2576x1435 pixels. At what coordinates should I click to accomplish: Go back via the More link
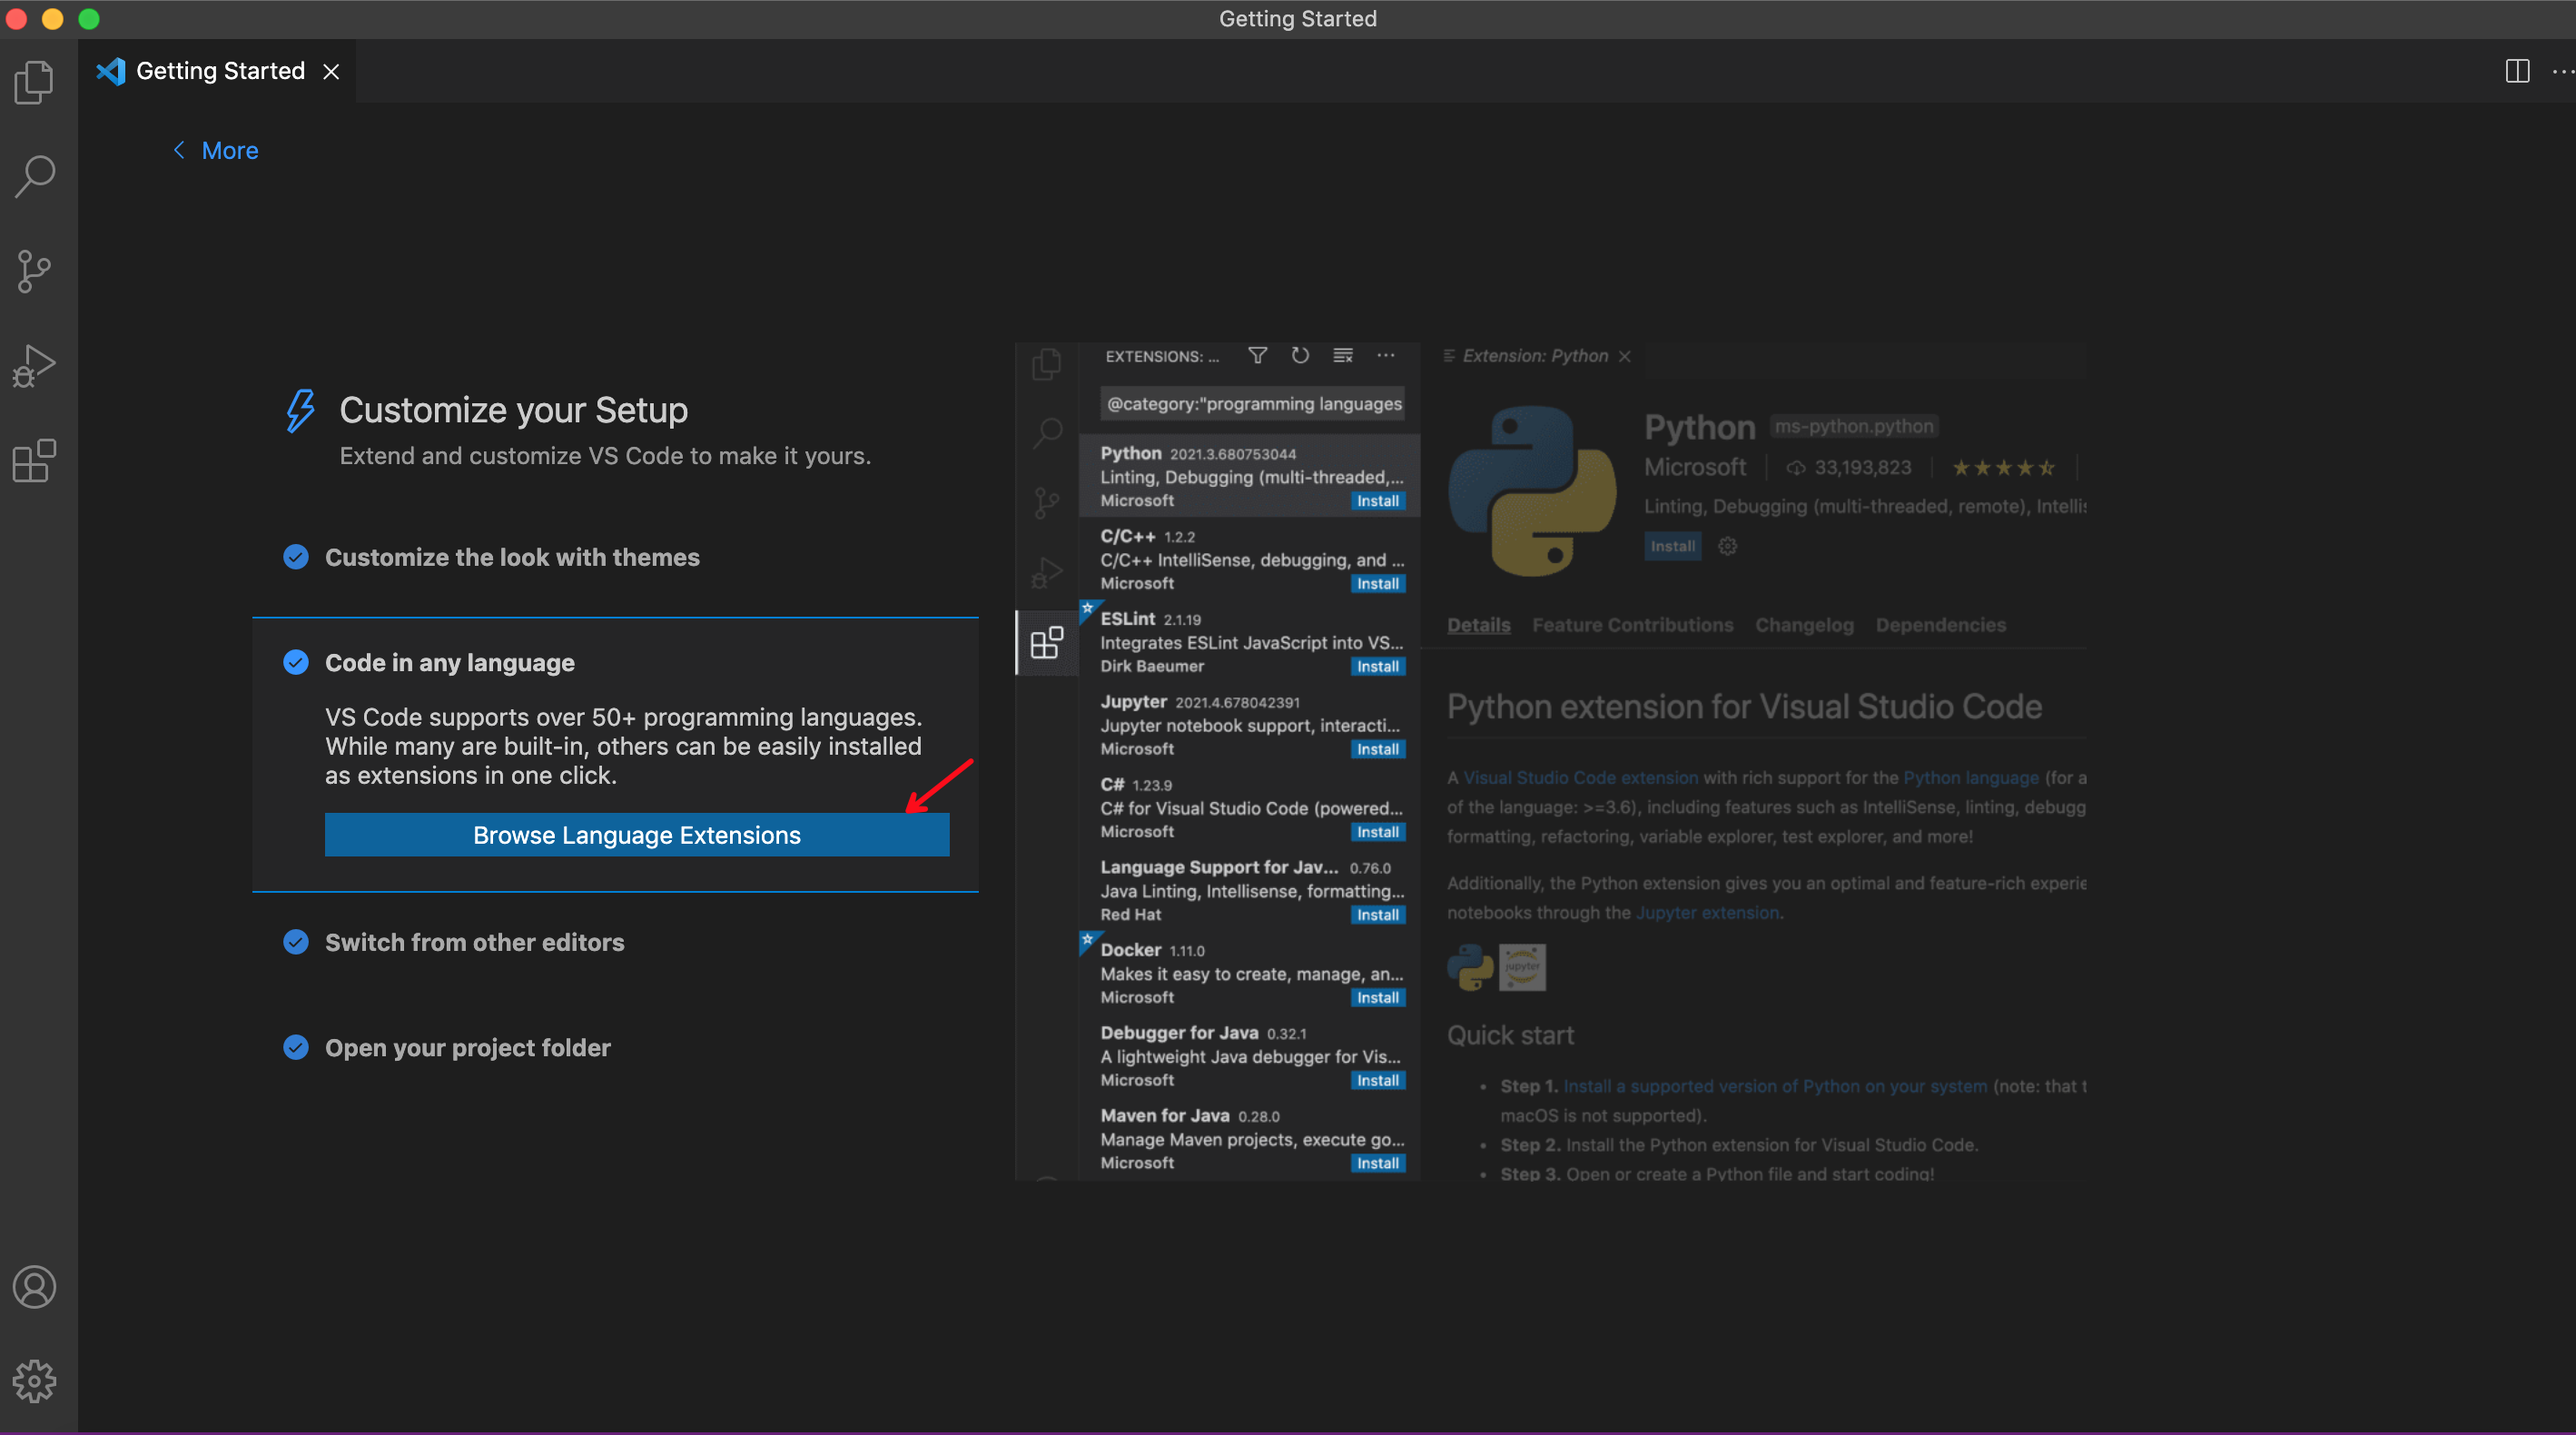(x=215, y=150)
